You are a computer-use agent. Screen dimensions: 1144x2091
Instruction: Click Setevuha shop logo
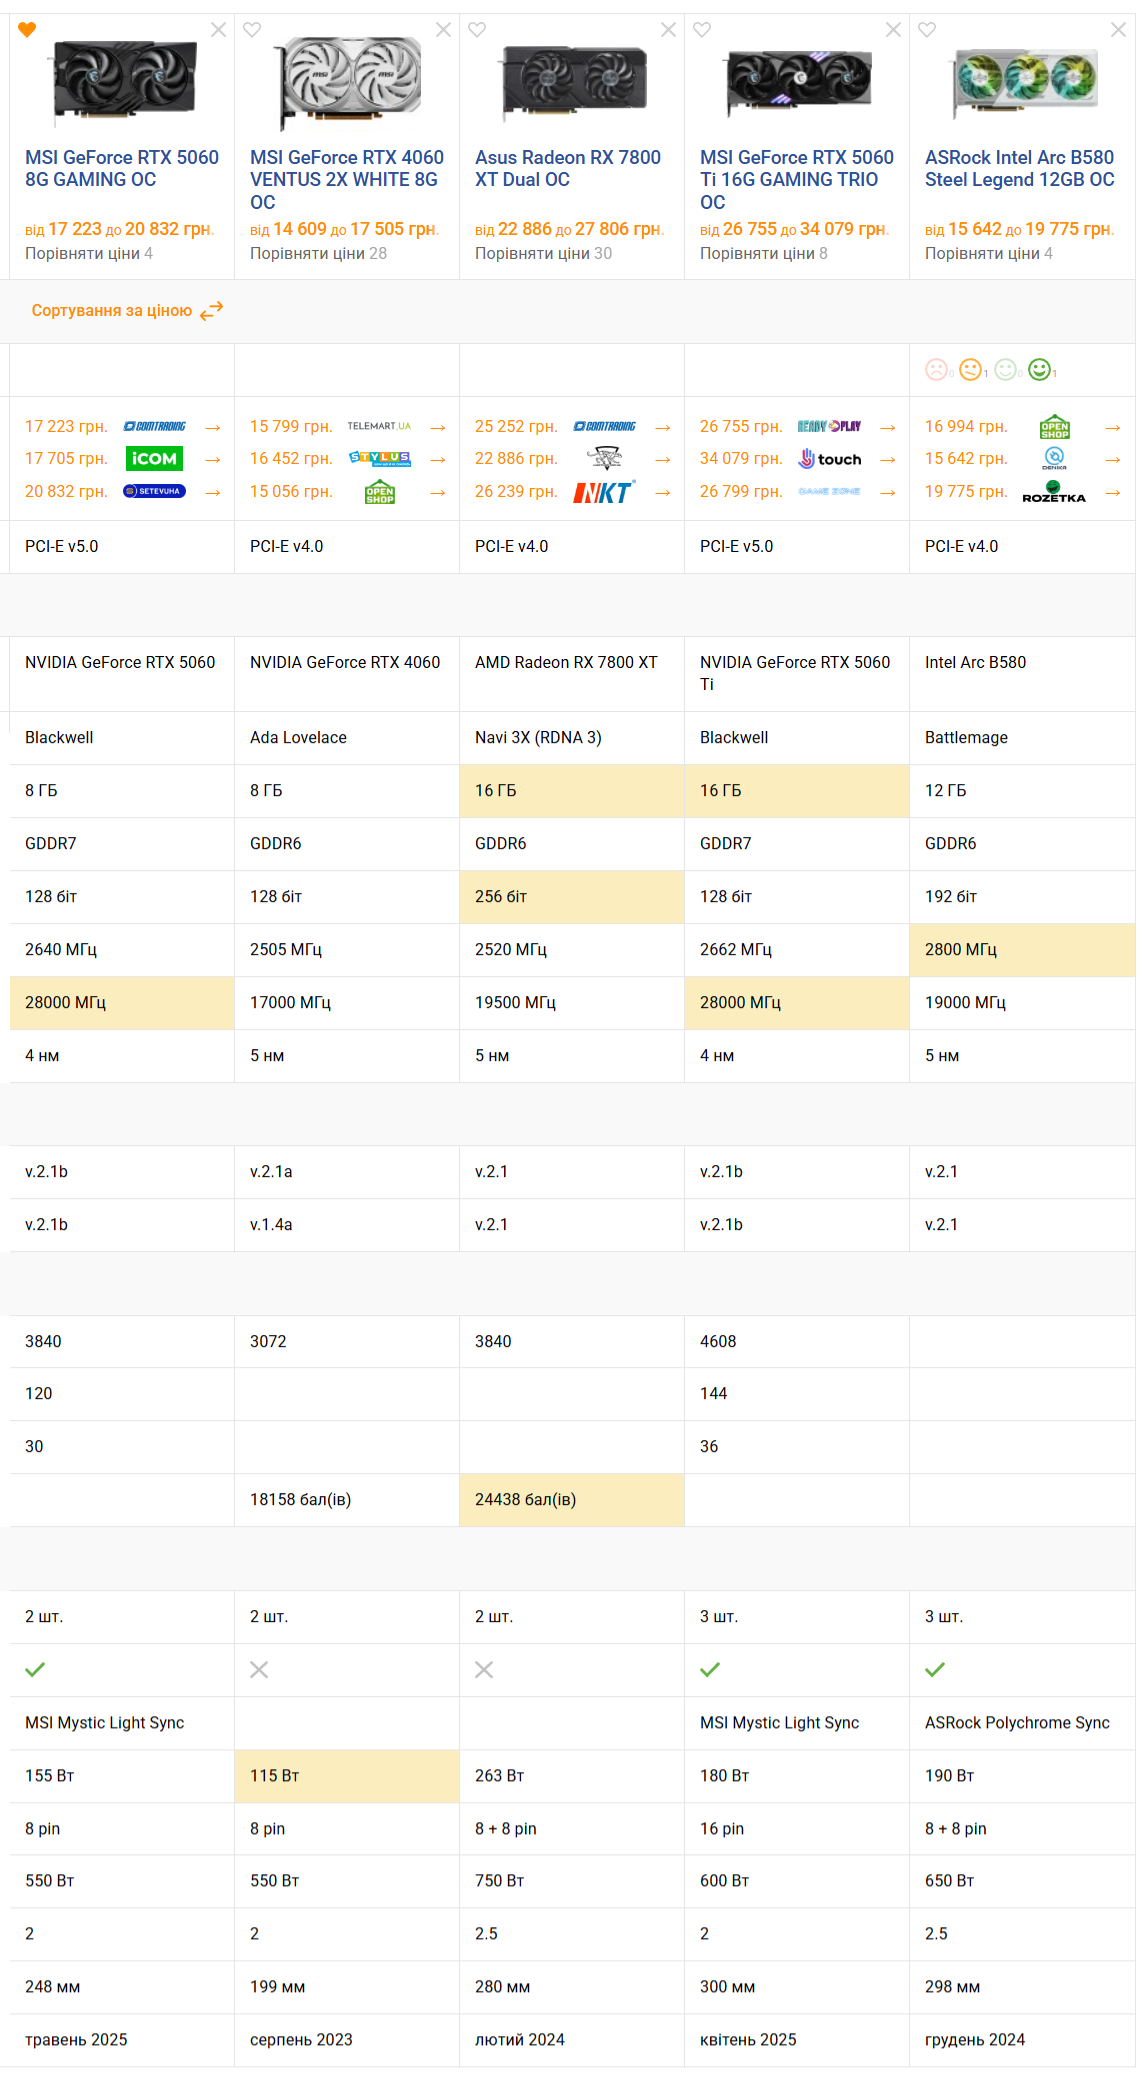pos(154,492)
